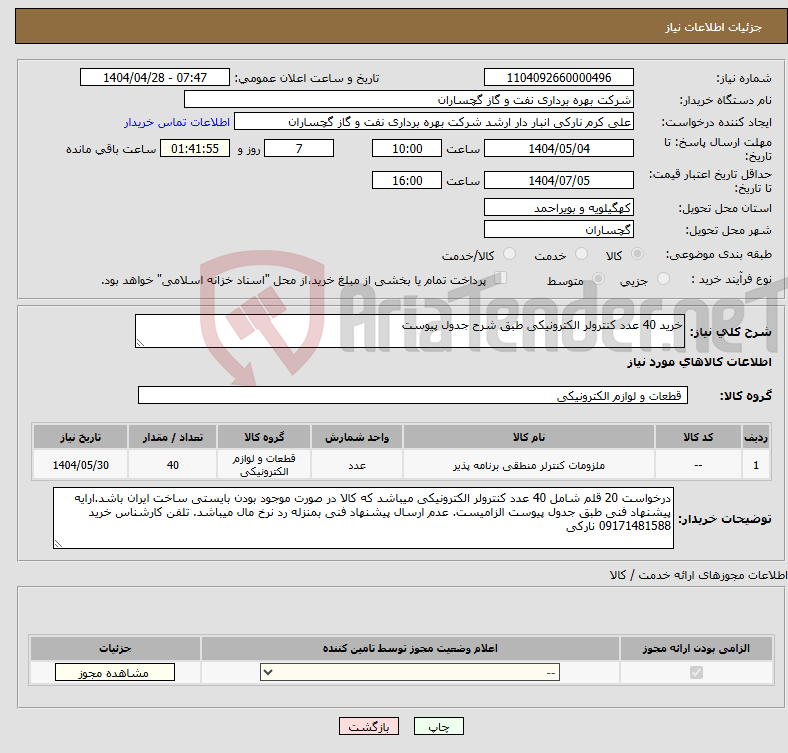Image resolution: width=788 pixels, height=753 pixels.
Task: Click the کد کالا column header
Action: pyautogui.click(x=698, y=437)
